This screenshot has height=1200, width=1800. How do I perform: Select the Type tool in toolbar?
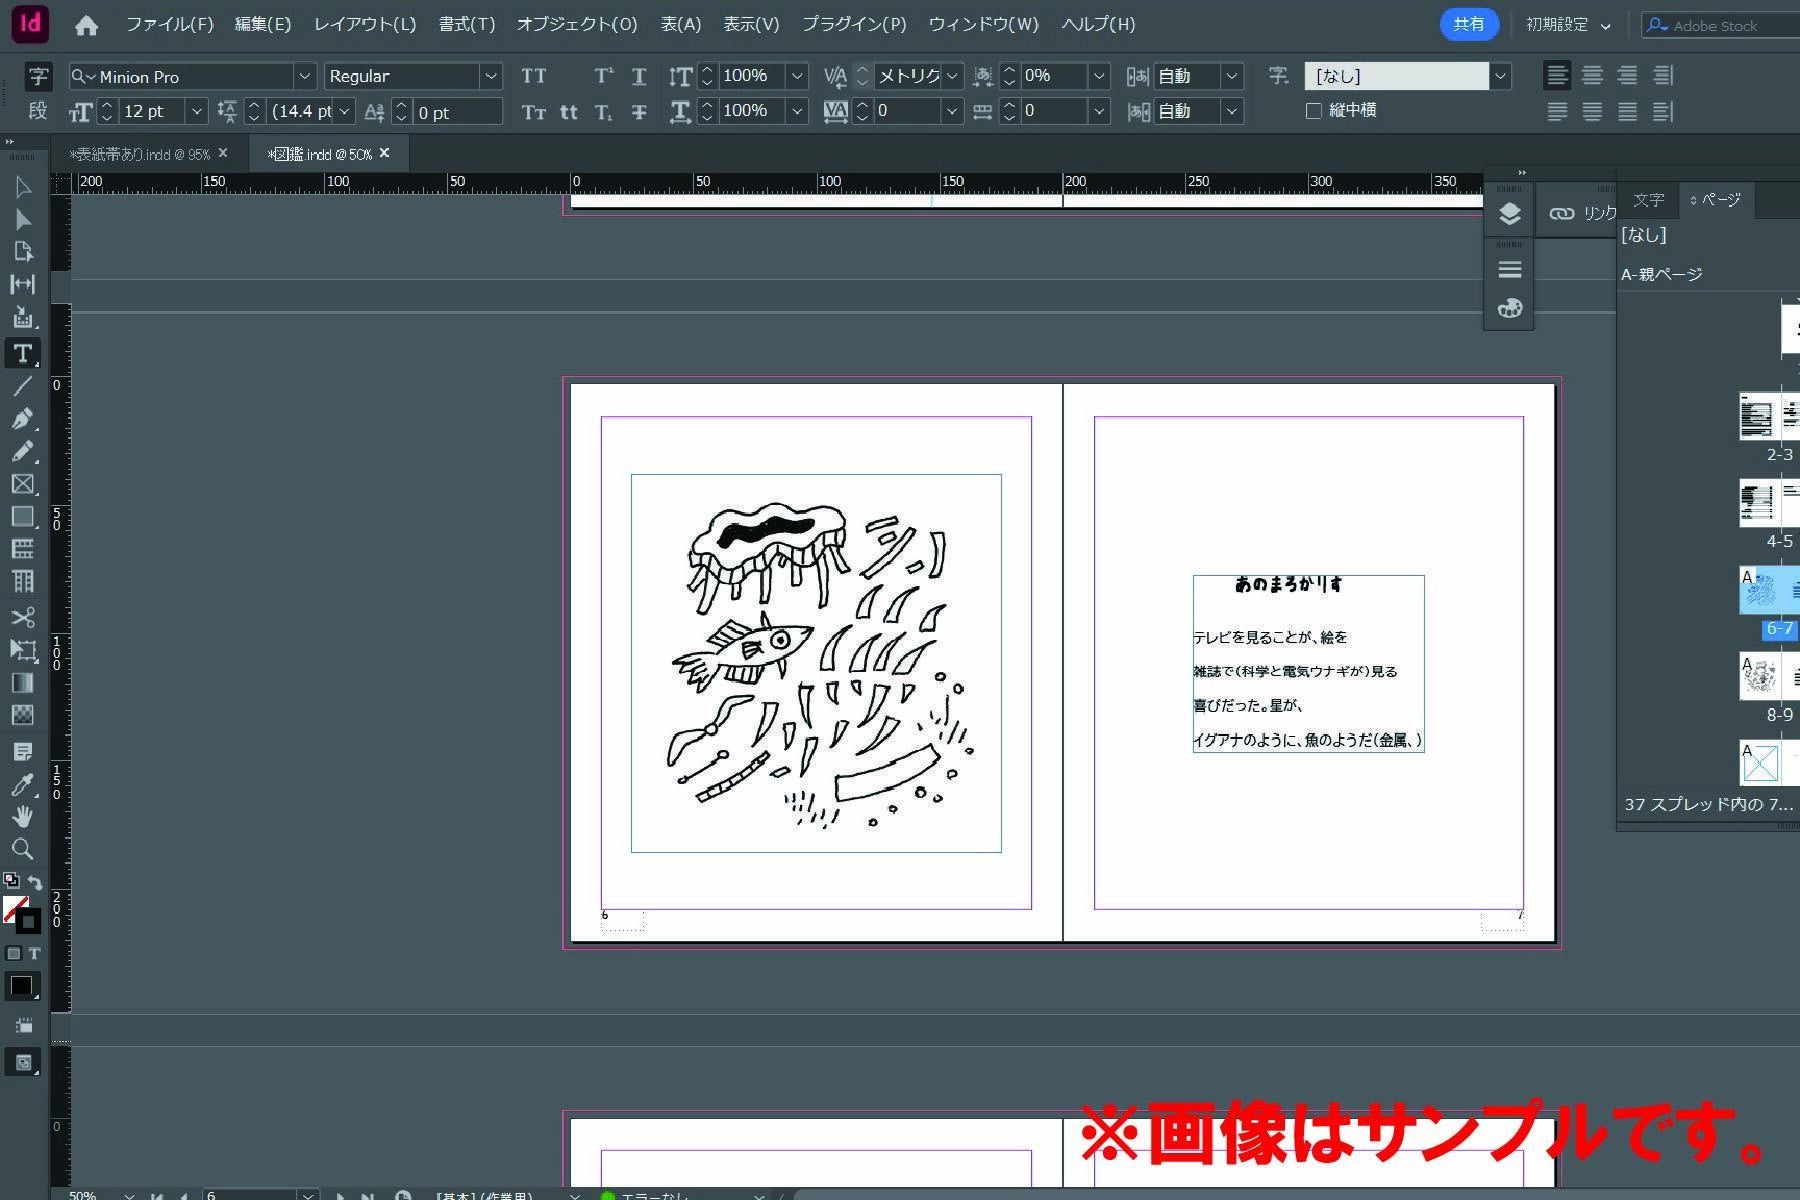pyautogui.click(x=22, y=353)
